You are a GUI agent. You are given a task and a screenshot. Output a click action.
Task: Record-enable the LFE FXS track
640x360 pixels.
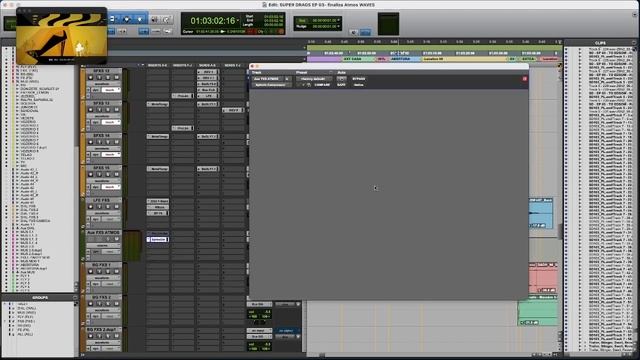click(91, 207)
